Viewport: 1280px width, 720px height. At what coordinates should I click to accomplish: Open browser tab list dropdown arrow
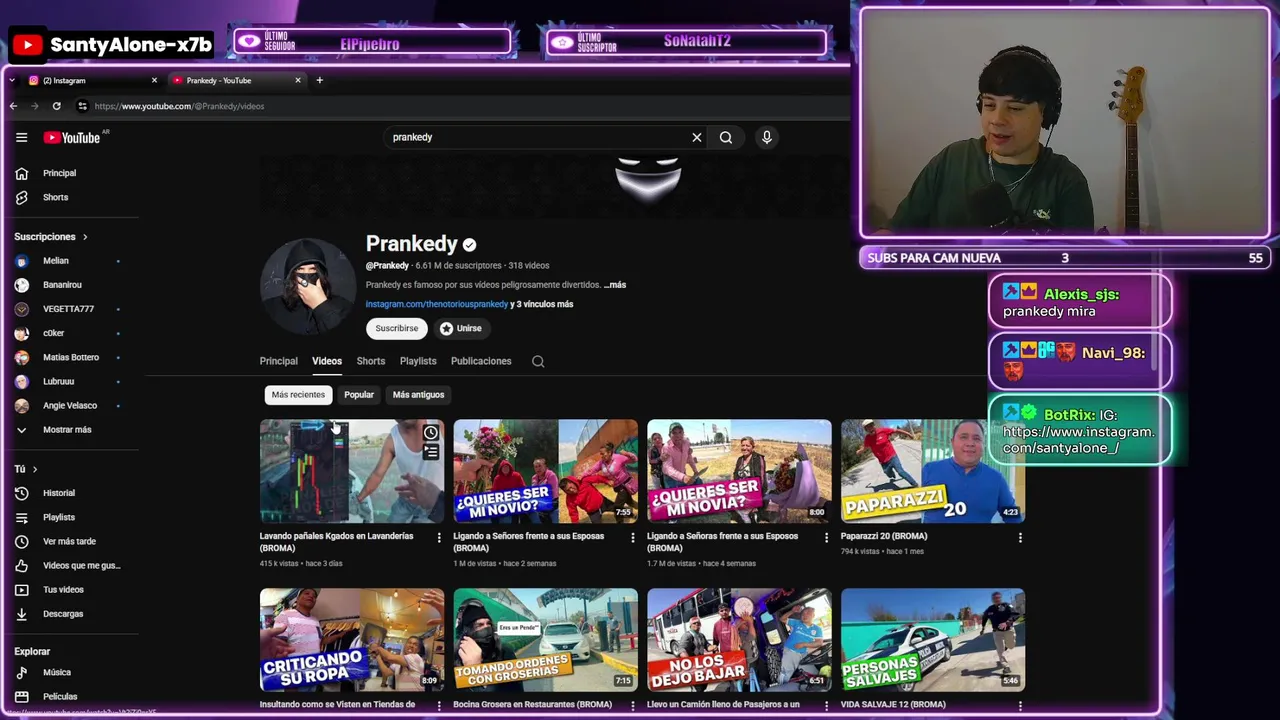tap(11, 80)
